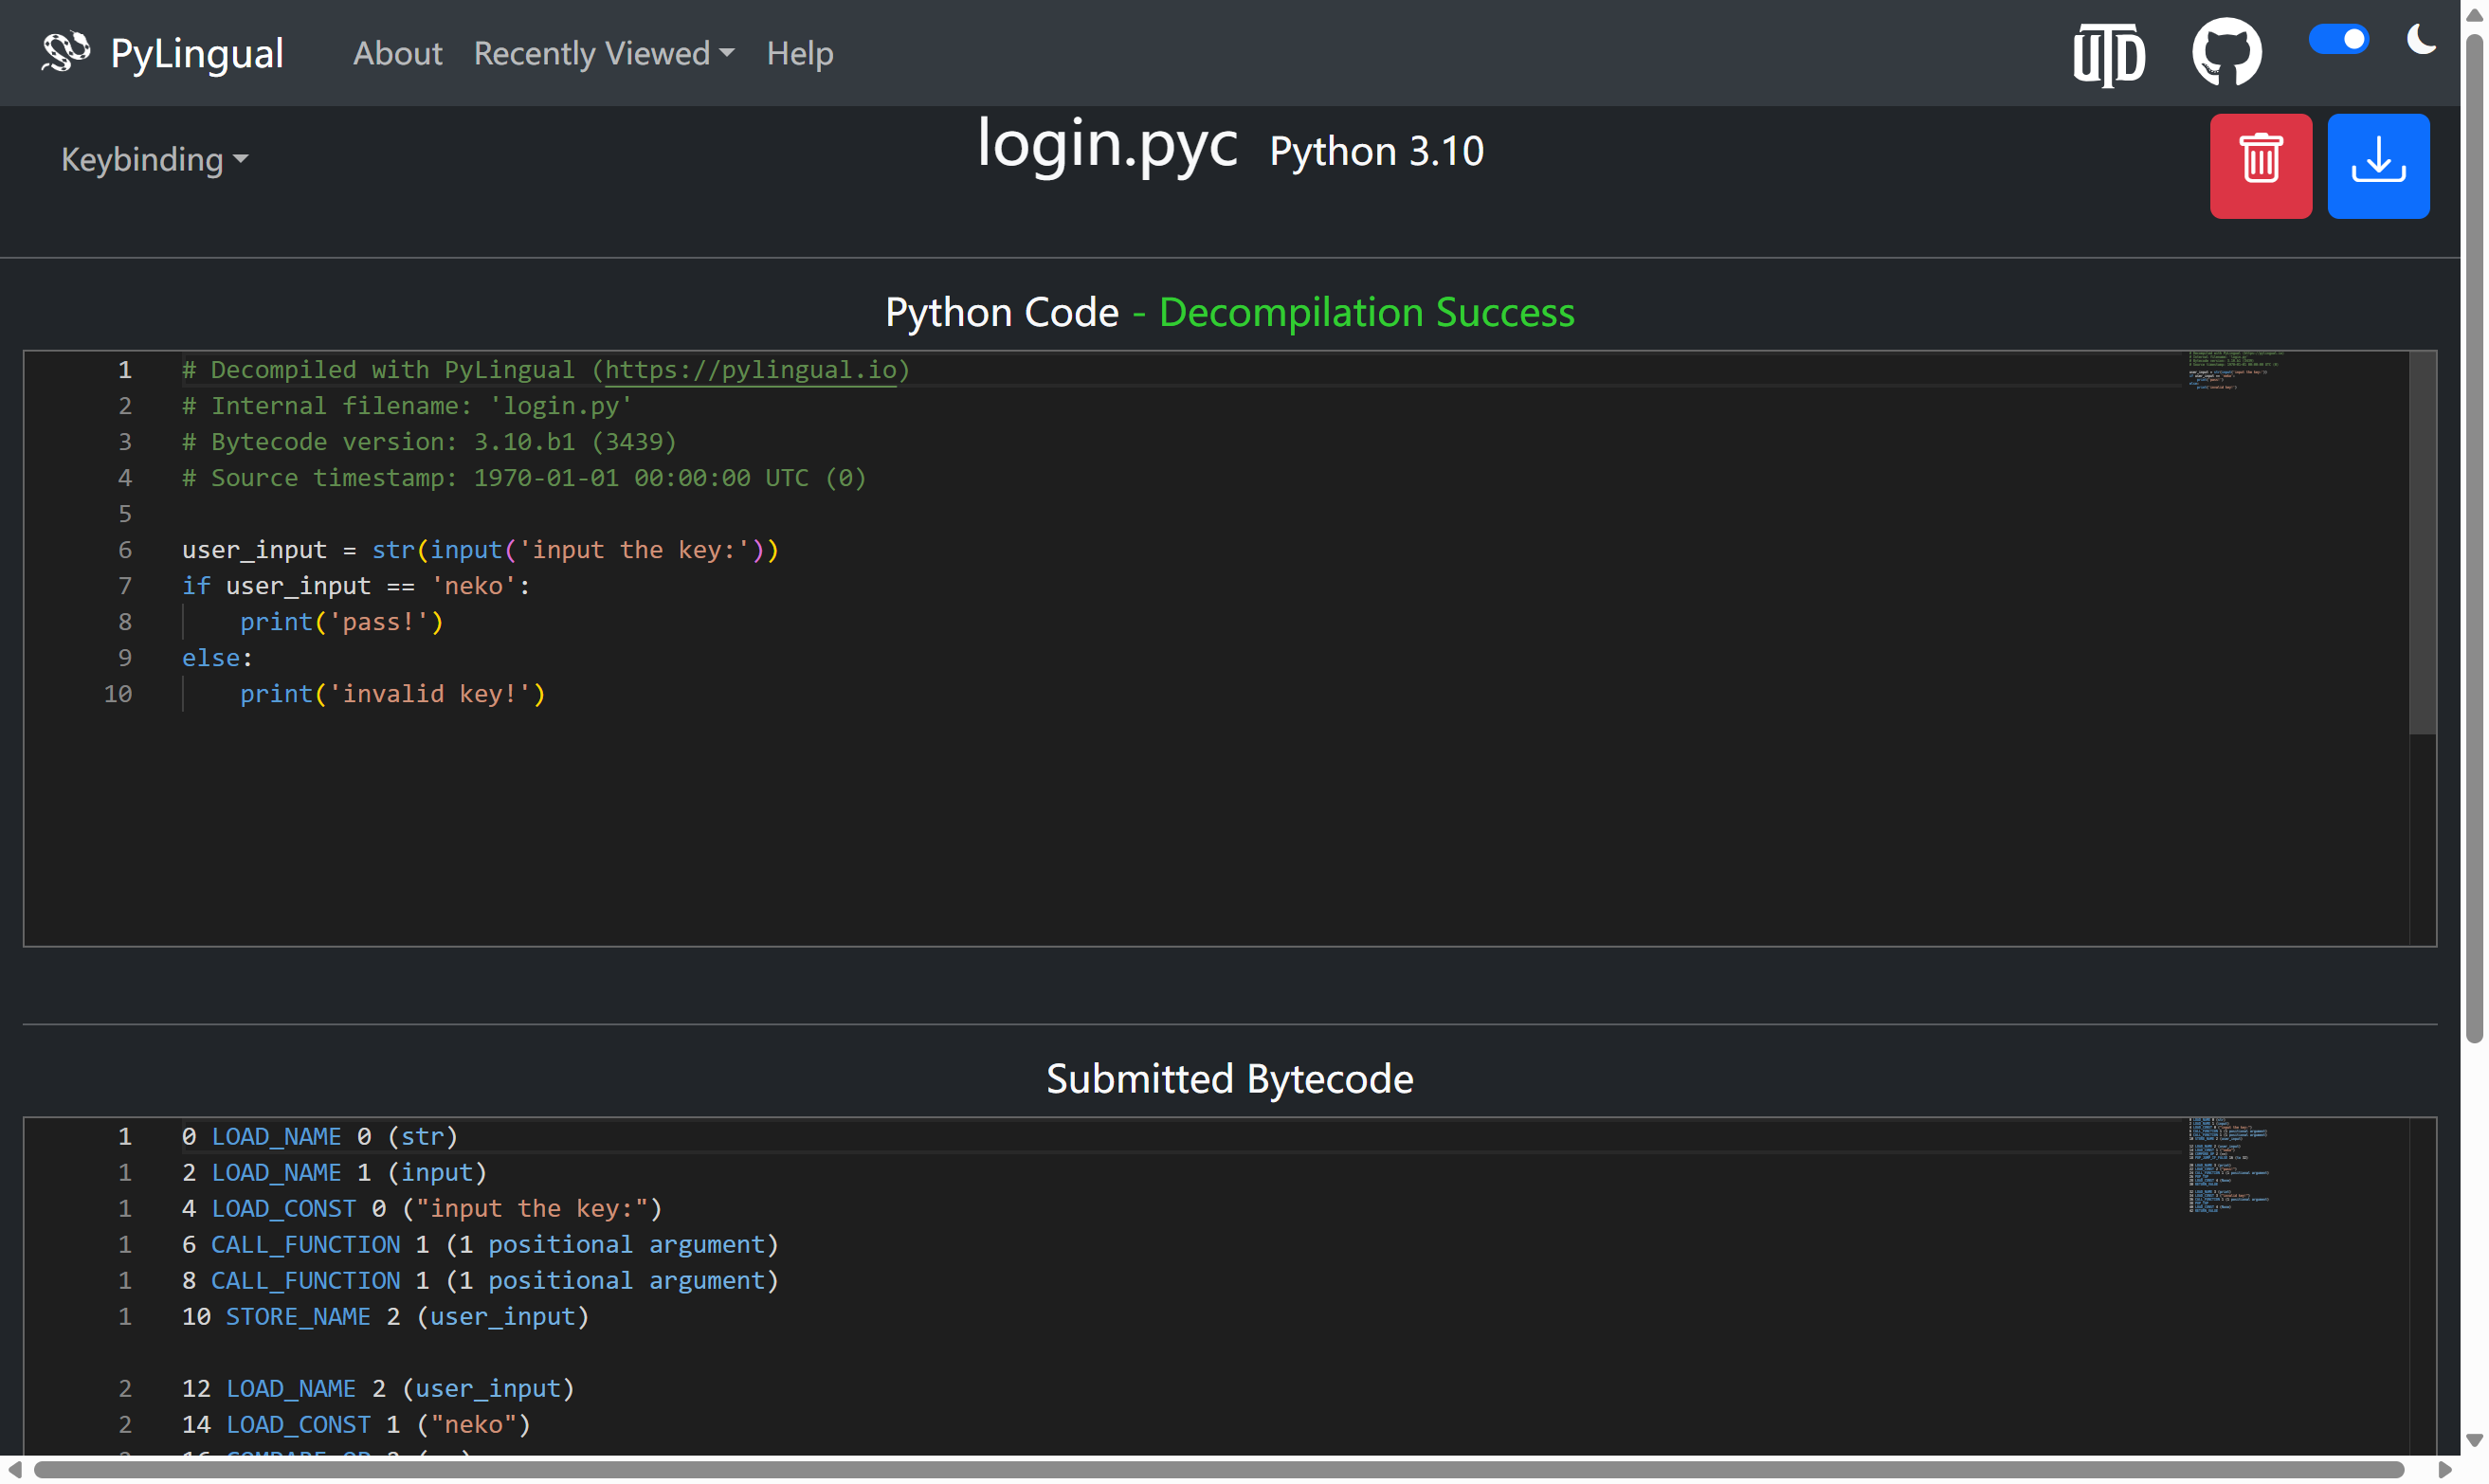Click the Decompilation Success status text

(x=1366, y=313)
